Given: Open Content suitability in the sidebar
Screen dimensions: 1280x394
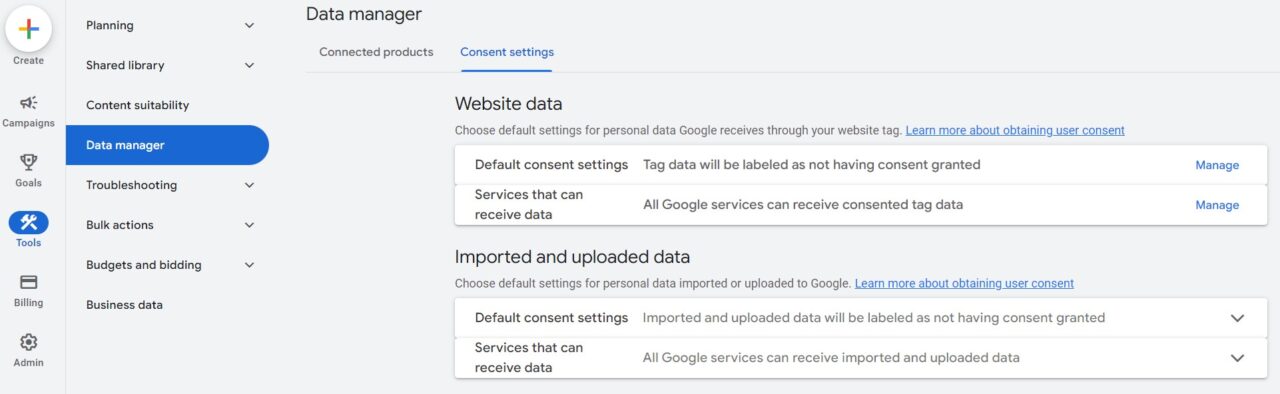Looking at the screenshot, I should click(137, 105).
